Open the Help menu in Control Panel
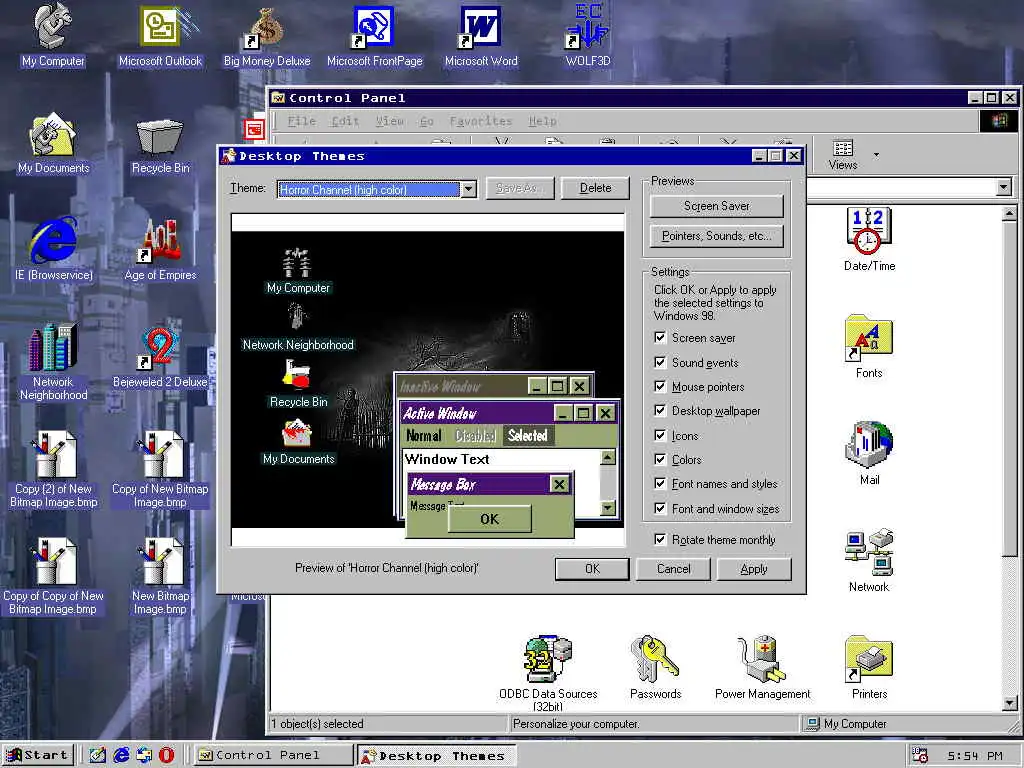1024x768 pixels. (543, 121)
